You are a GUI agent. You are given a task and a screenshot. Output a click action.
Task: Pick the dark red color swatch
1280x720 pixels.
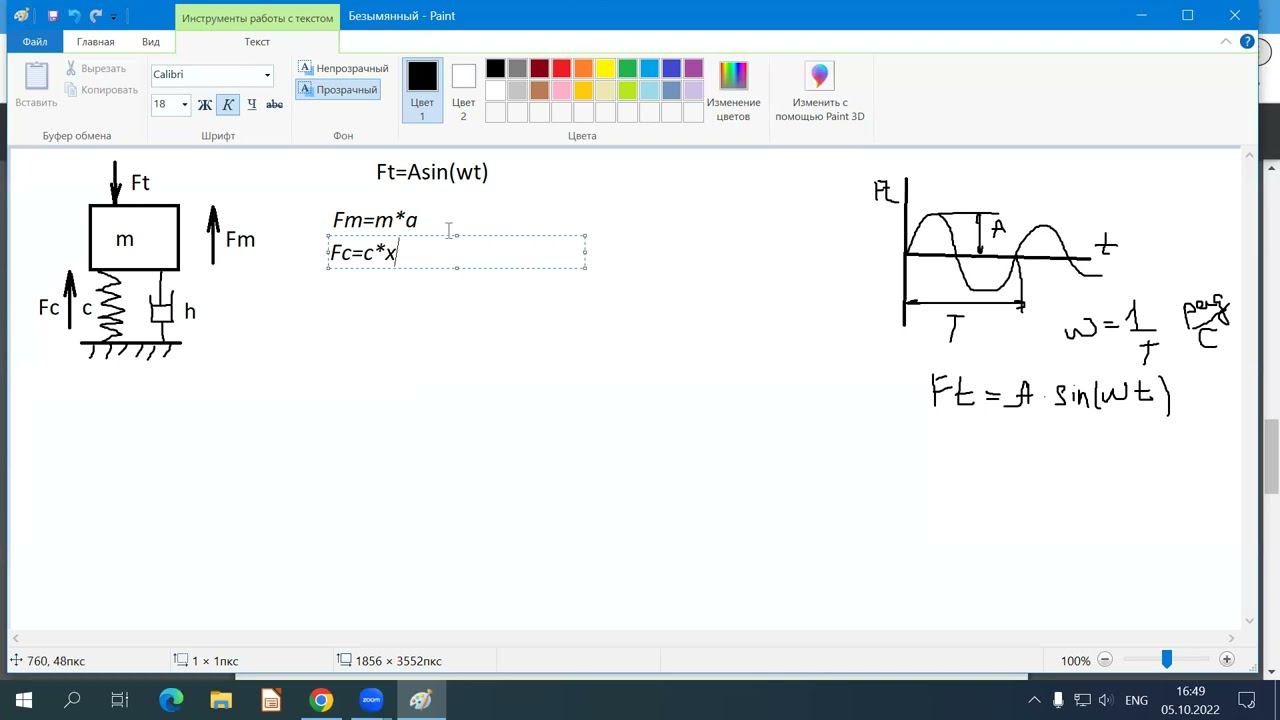coord(539,68)
